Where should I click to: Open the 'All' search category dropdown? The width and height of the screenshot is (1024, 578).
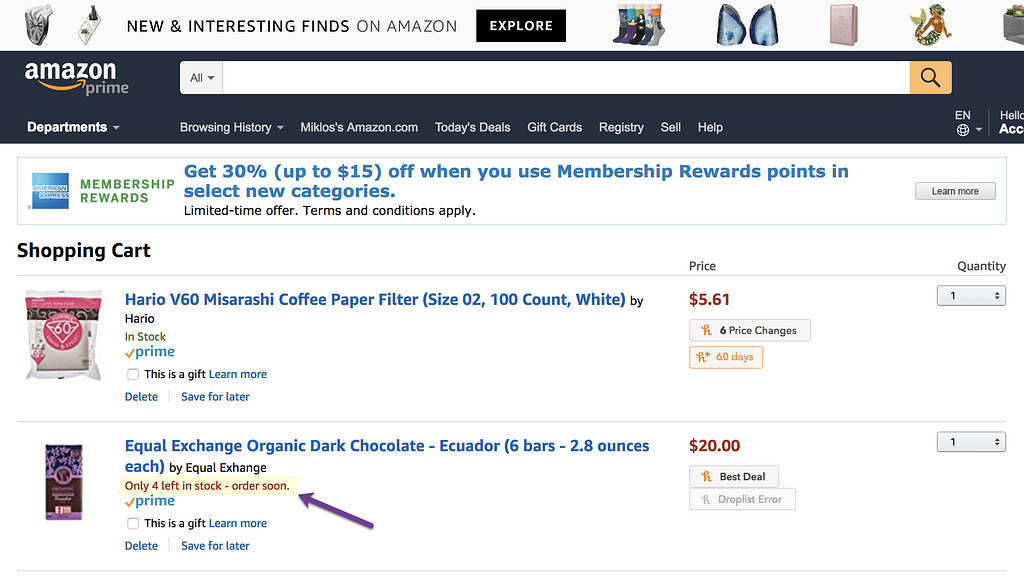click(202, 78)
